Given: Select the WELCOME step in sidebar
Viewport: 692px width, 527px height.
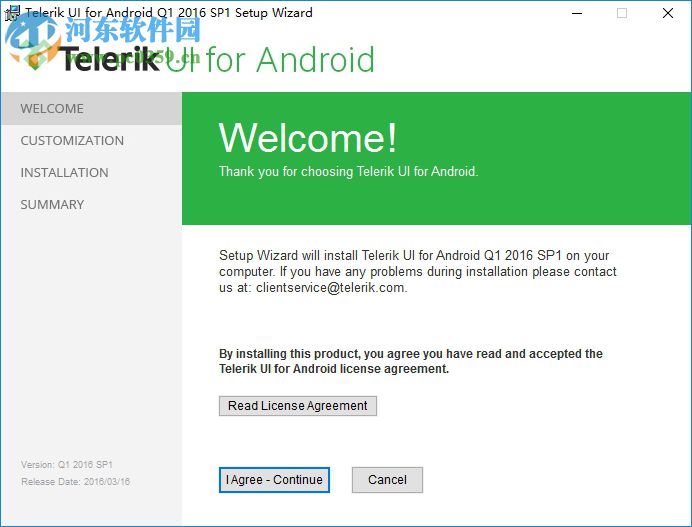Looking at the screenshot, I should pyautogui.click(x=91, y=109).
